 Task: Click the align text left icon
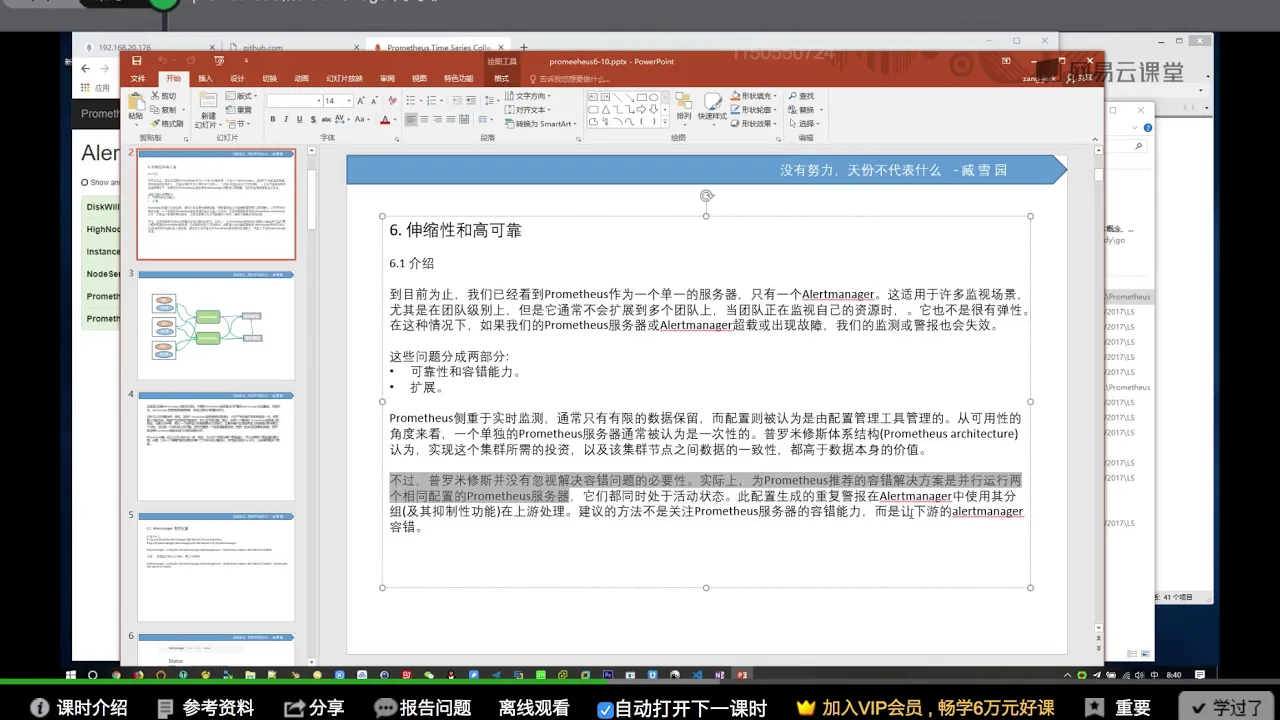pos(411,120)
